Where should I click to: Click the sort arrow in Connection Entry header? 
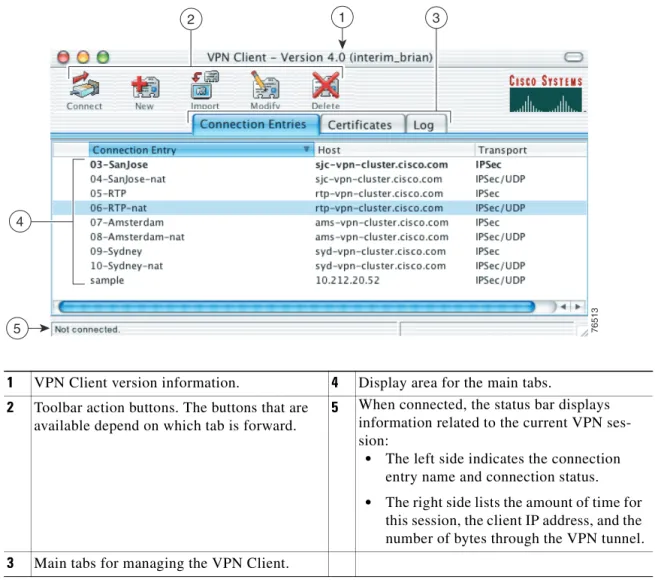(x=306, y=149)
